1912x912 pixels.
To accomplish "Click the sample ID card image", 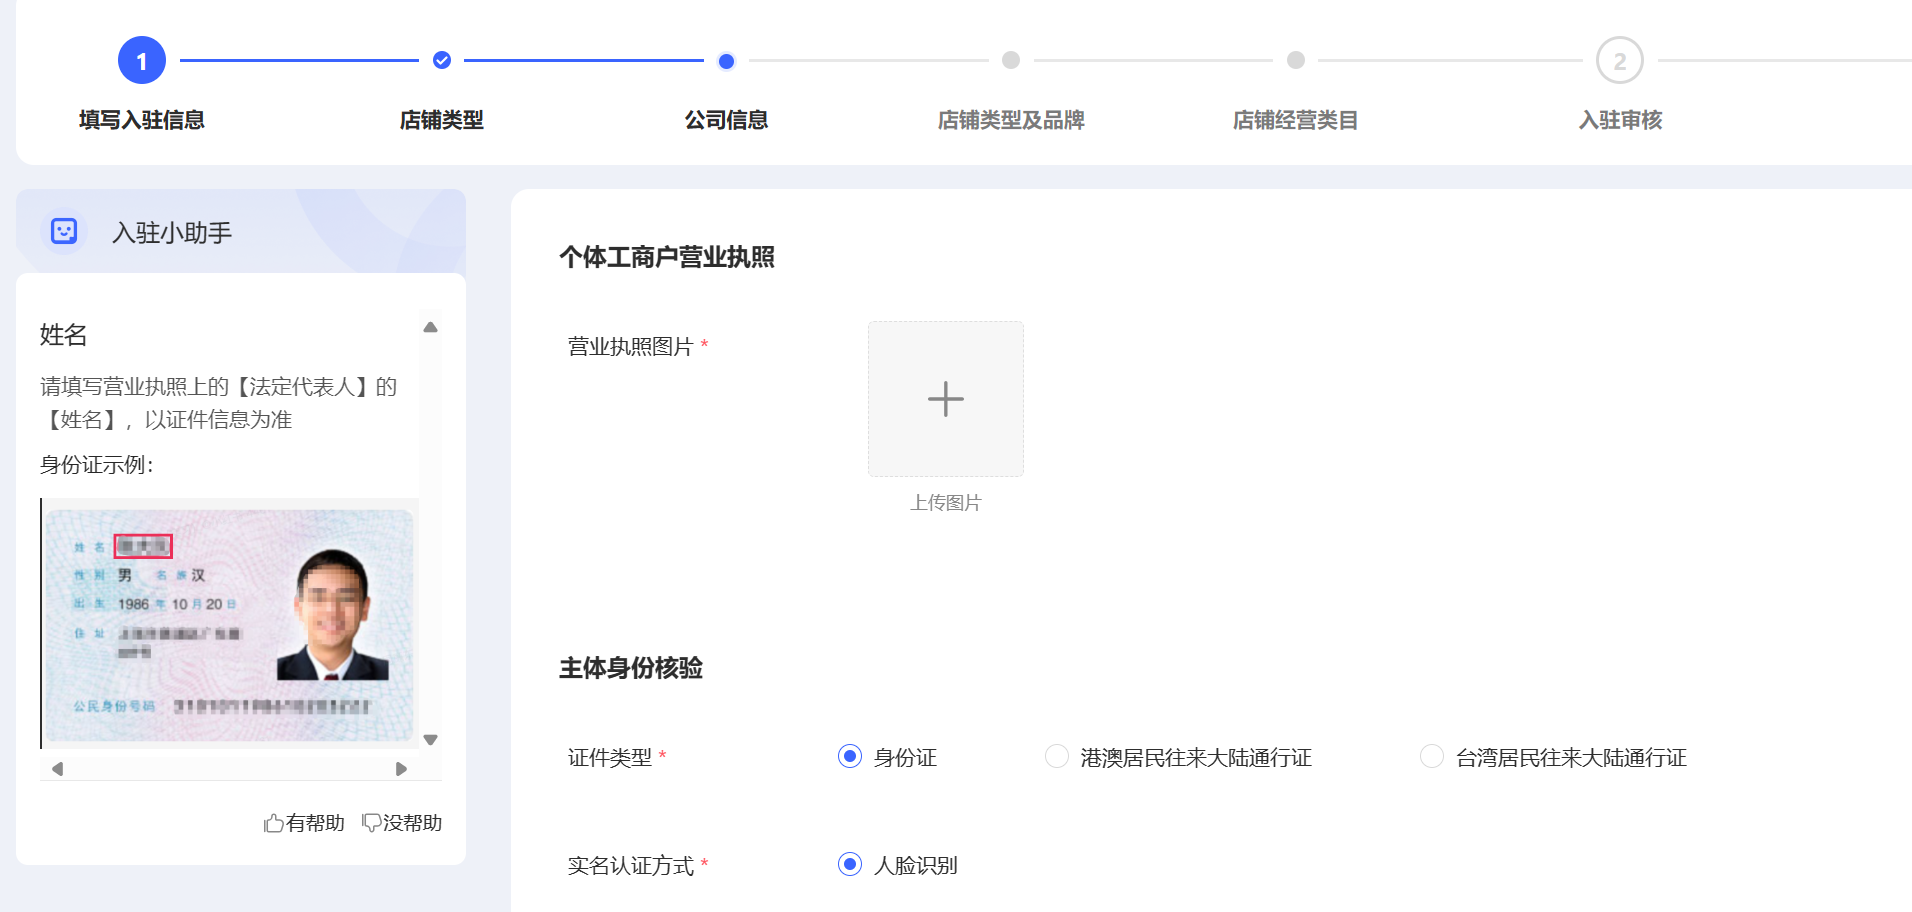I will click(x=229, y=625).
